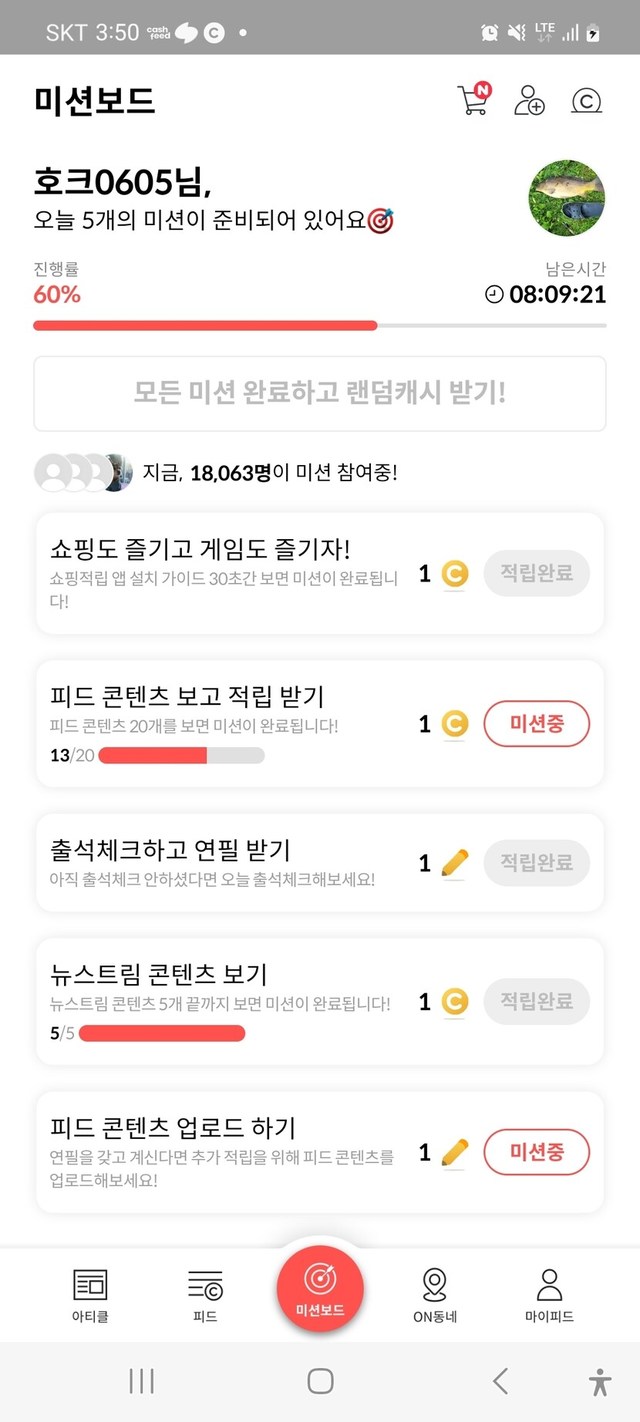Open the recent apps button
The image size is (640, 1422).
click(x=141, y=1381)
